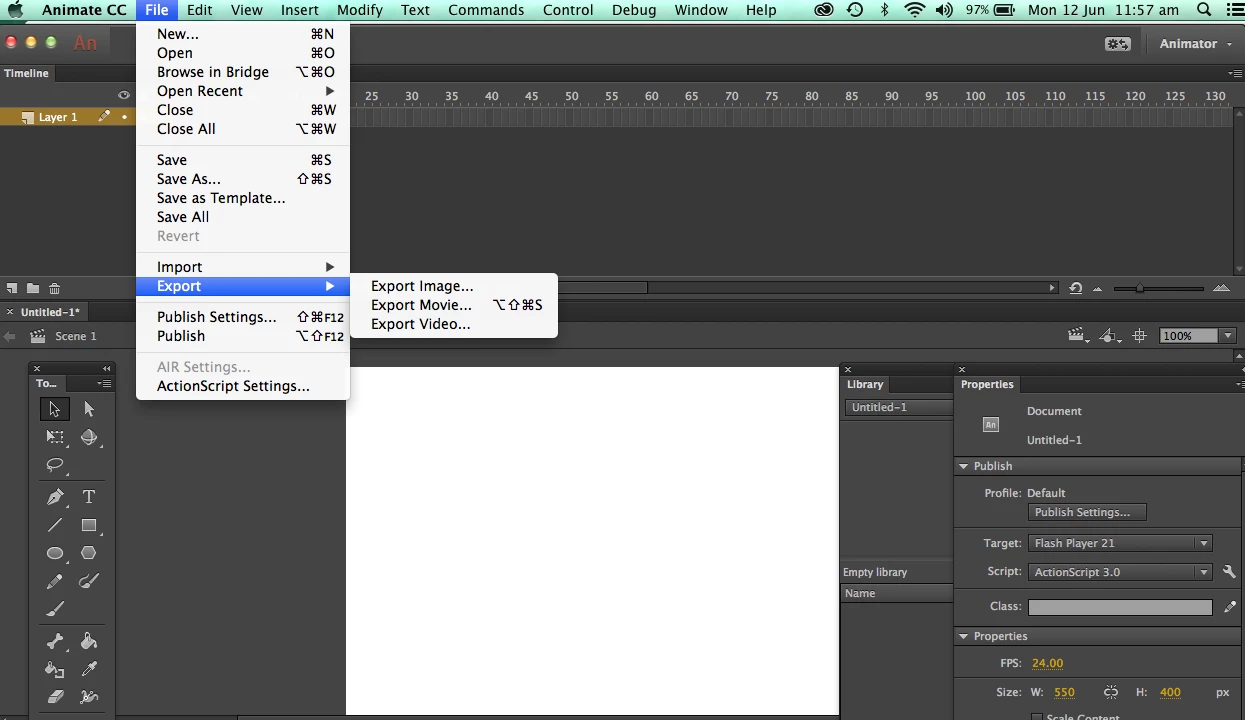Toggle the link width and height icon
This screenshot has height=720, width=1245.
(x=1111, y=692)
